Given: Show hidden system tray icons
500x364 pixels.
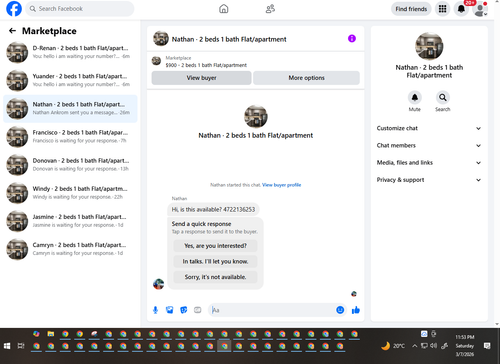Looking at the screenshot, I should pyautogui.click(x=414, y=346).
